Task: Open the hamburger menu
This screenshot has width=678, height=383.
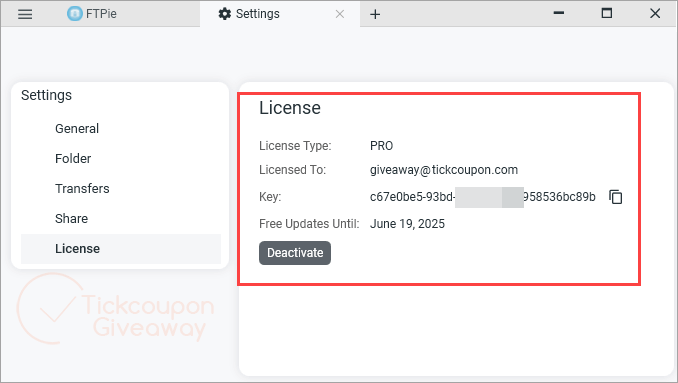Action: tap(25, 14)
